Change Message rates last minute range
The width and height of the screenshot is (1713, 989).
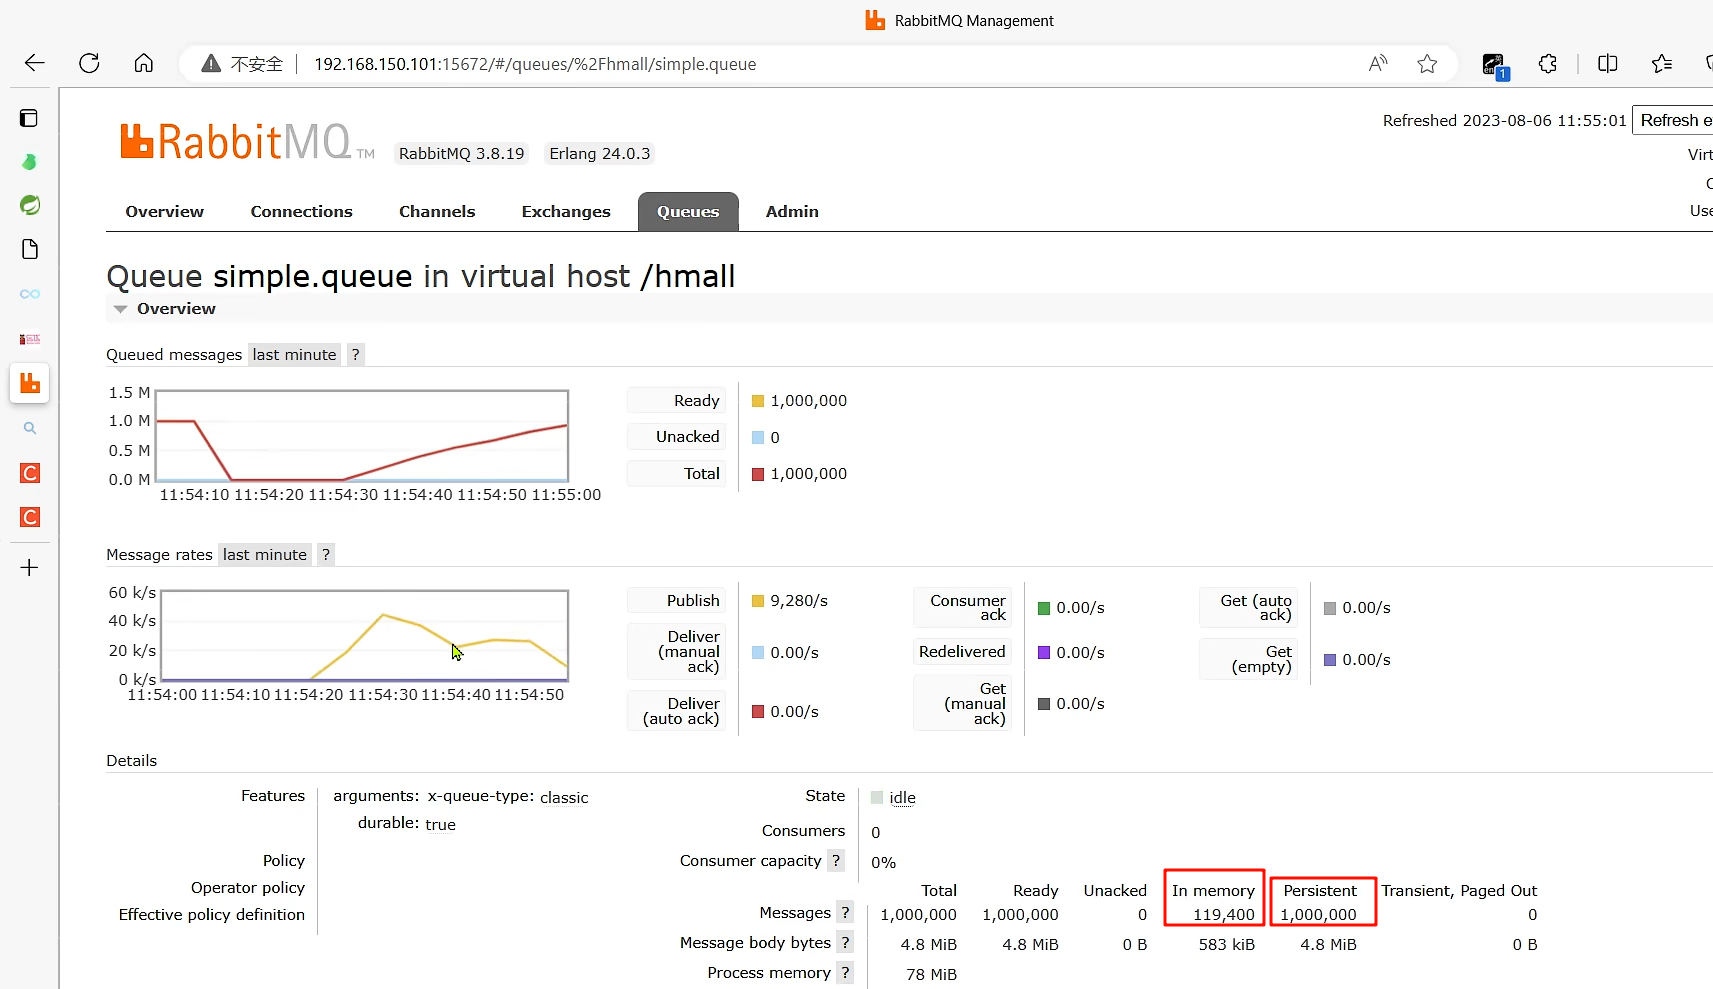click(265, 554)
